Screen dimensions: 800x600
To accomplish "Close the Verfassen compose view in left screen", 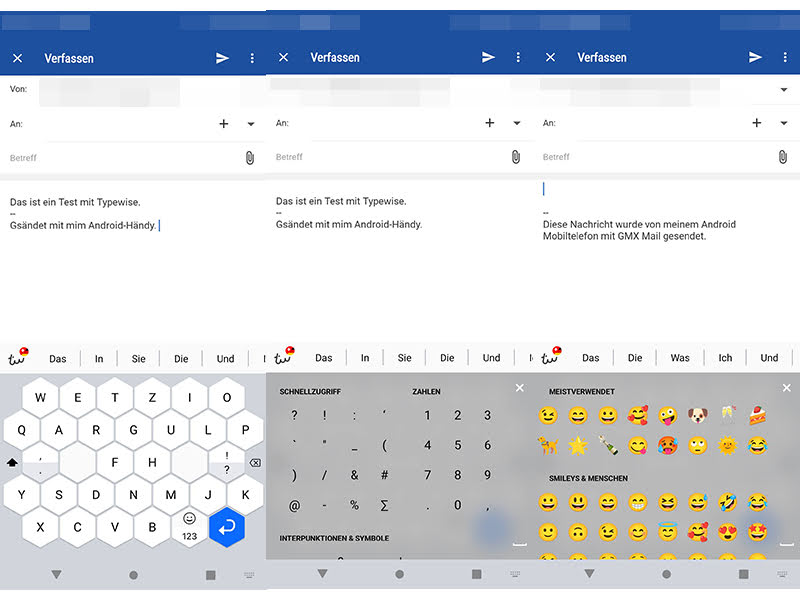I will [17, 58].
